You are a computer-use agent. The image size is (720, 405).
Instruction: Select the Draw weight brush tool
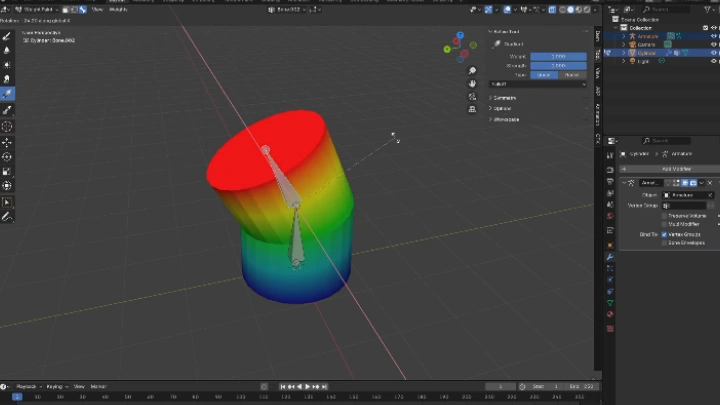point(7,36)
